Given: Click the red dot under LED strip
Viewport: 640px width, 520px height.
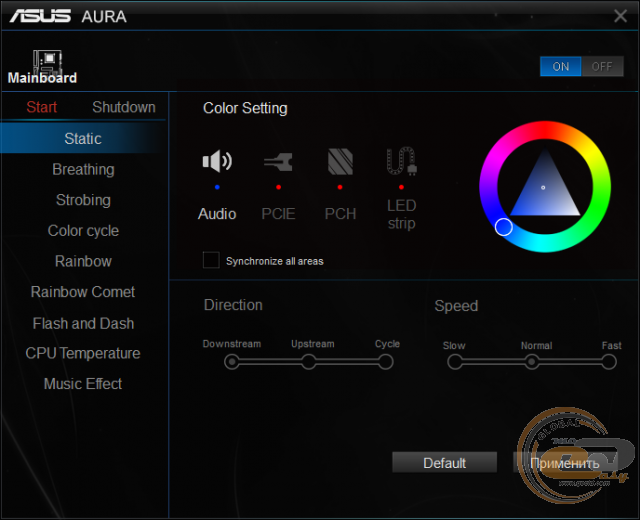Looking at the screenshot, I should tap(402, 187).
